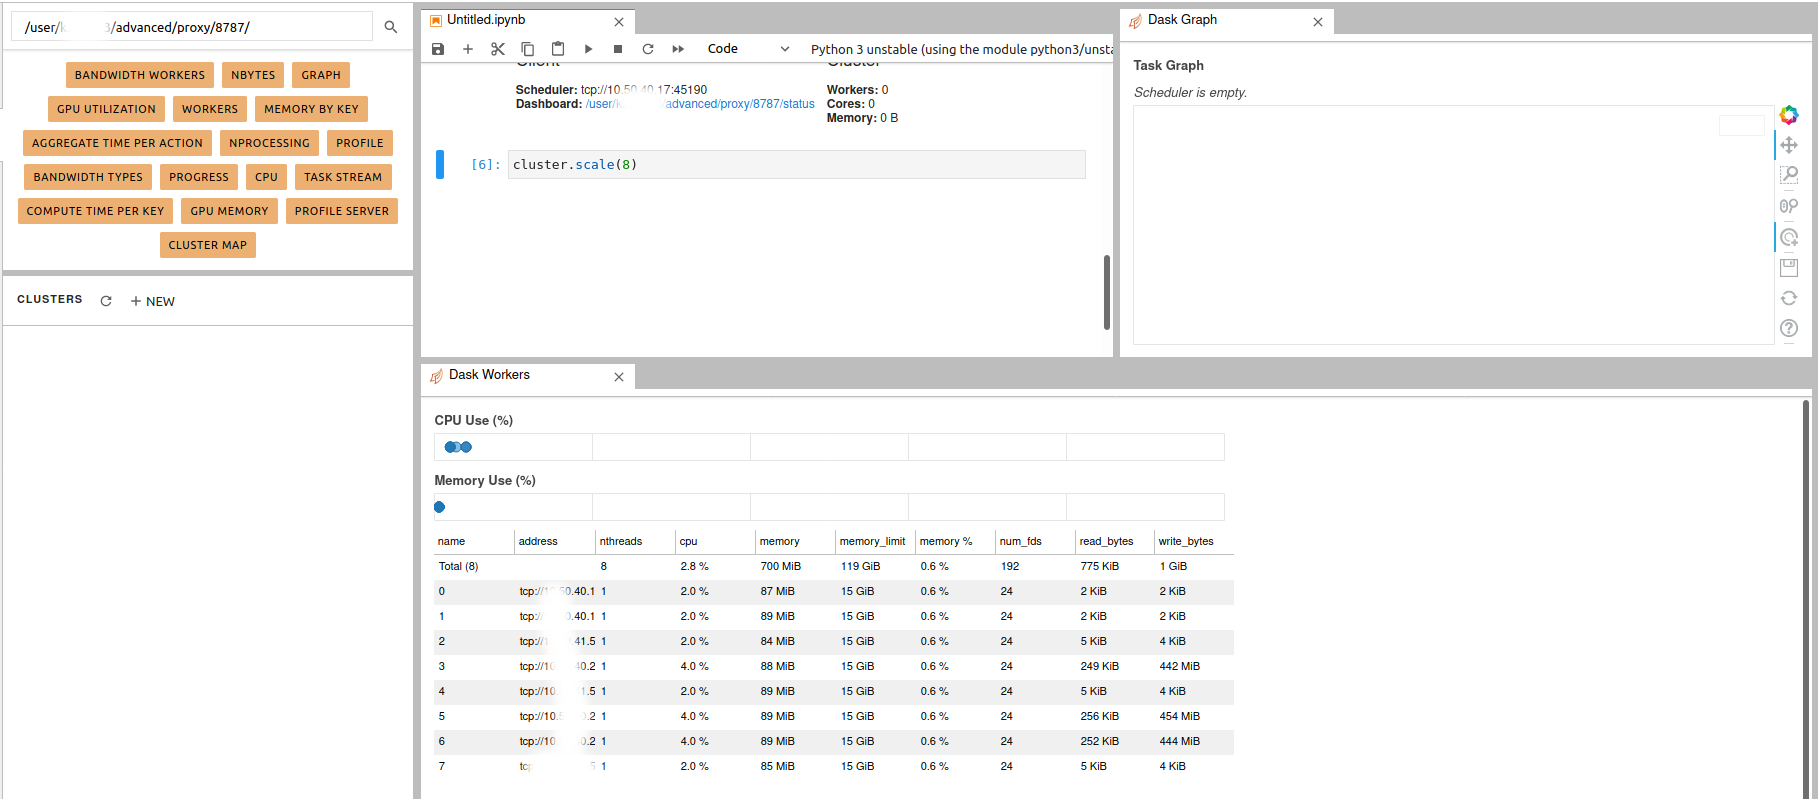Run the selected cell play icon

pyautogui.click(x=588, y=49)
